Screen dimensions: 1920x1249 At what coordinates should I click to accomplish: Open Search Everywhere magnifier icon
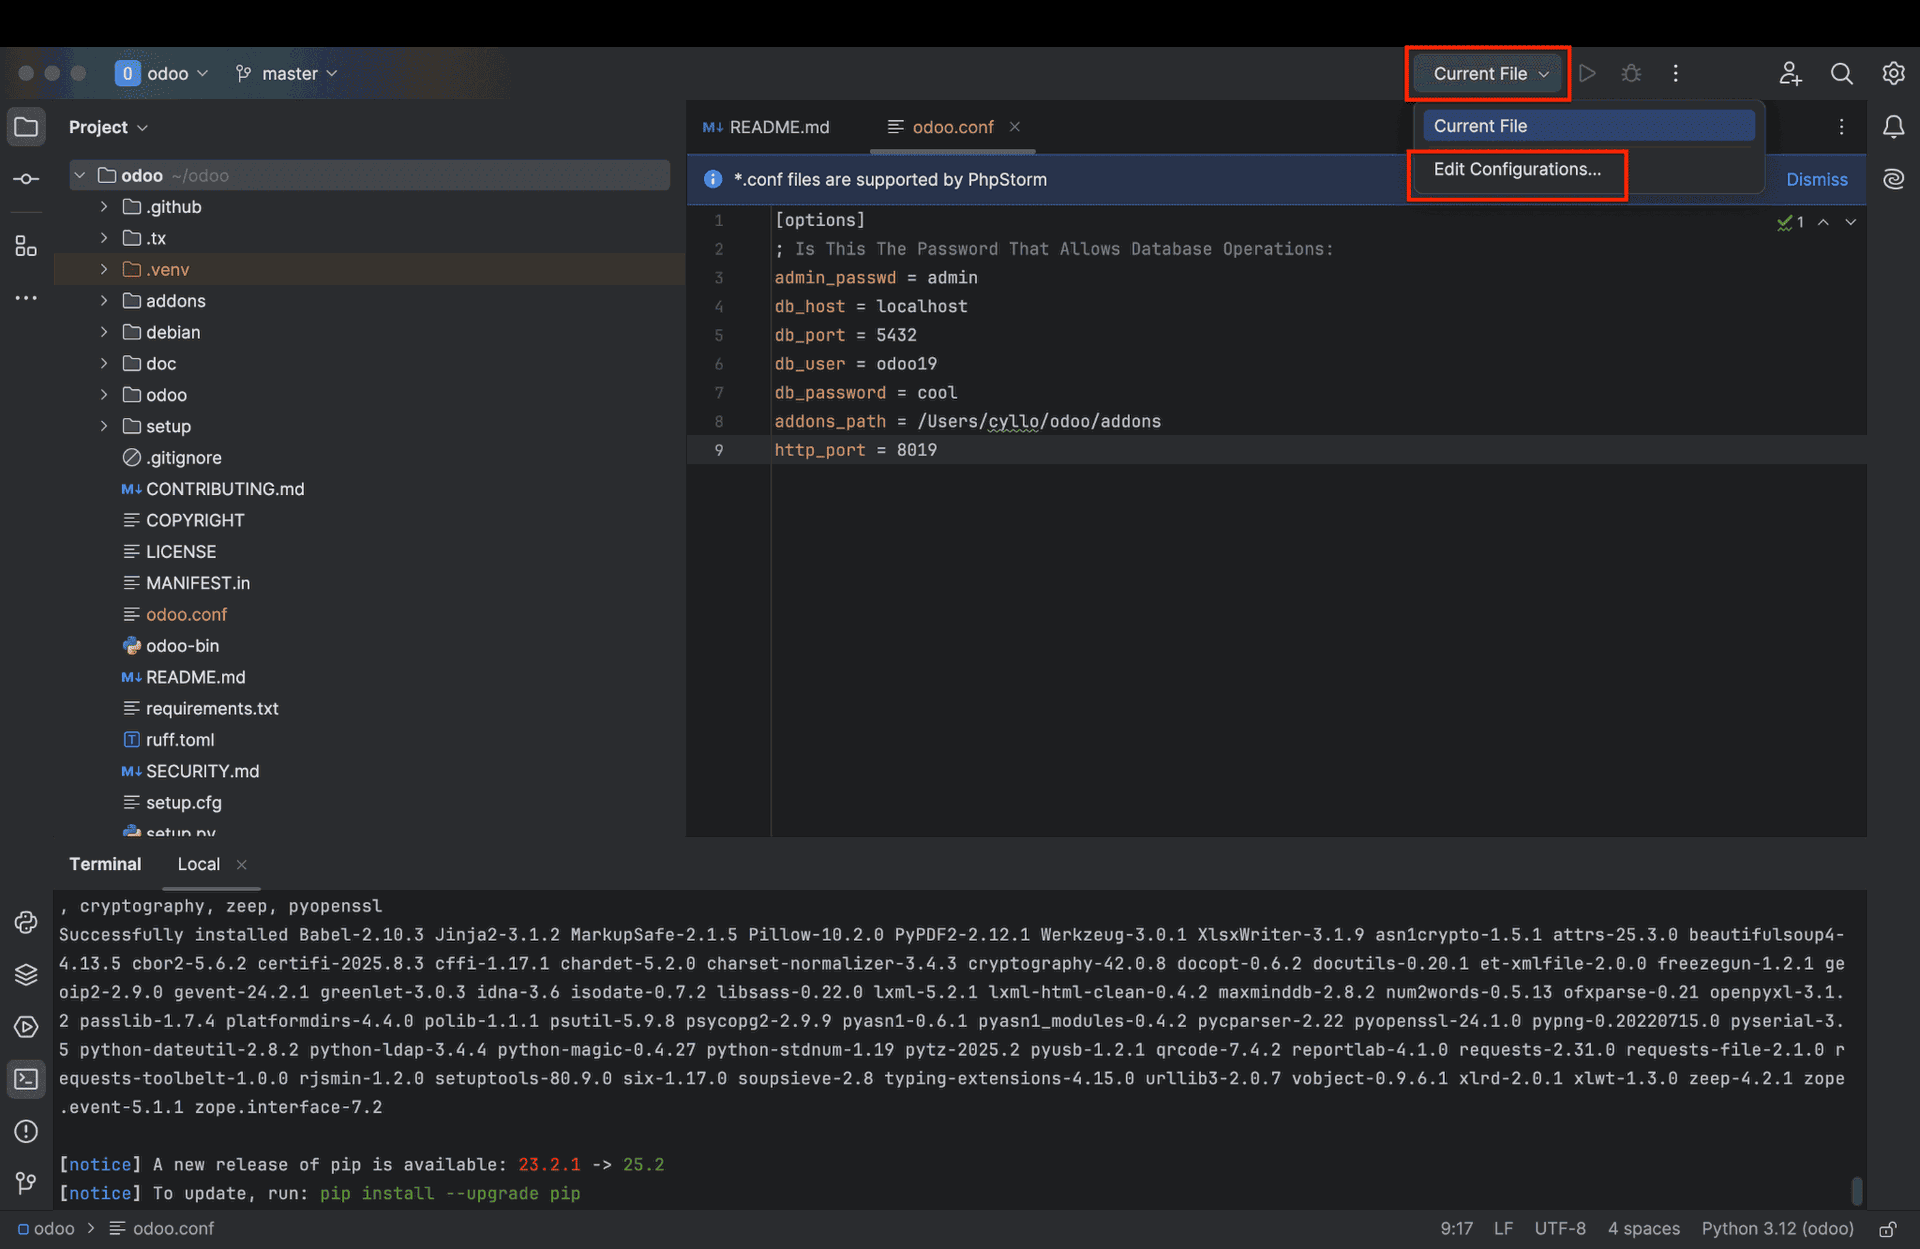[x=1841, y=73]
